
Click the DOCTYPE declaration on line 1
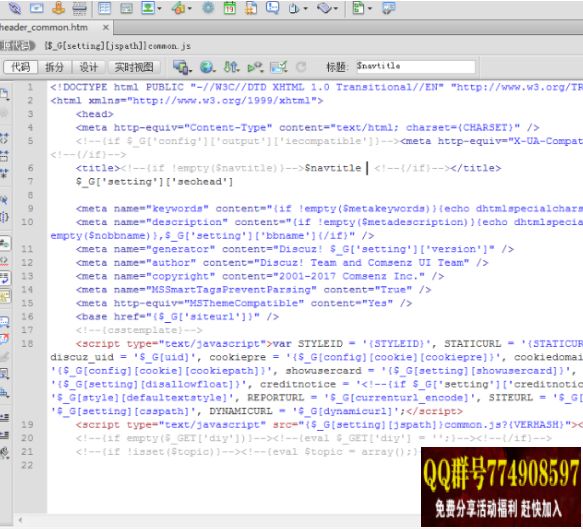click(317, 87)
